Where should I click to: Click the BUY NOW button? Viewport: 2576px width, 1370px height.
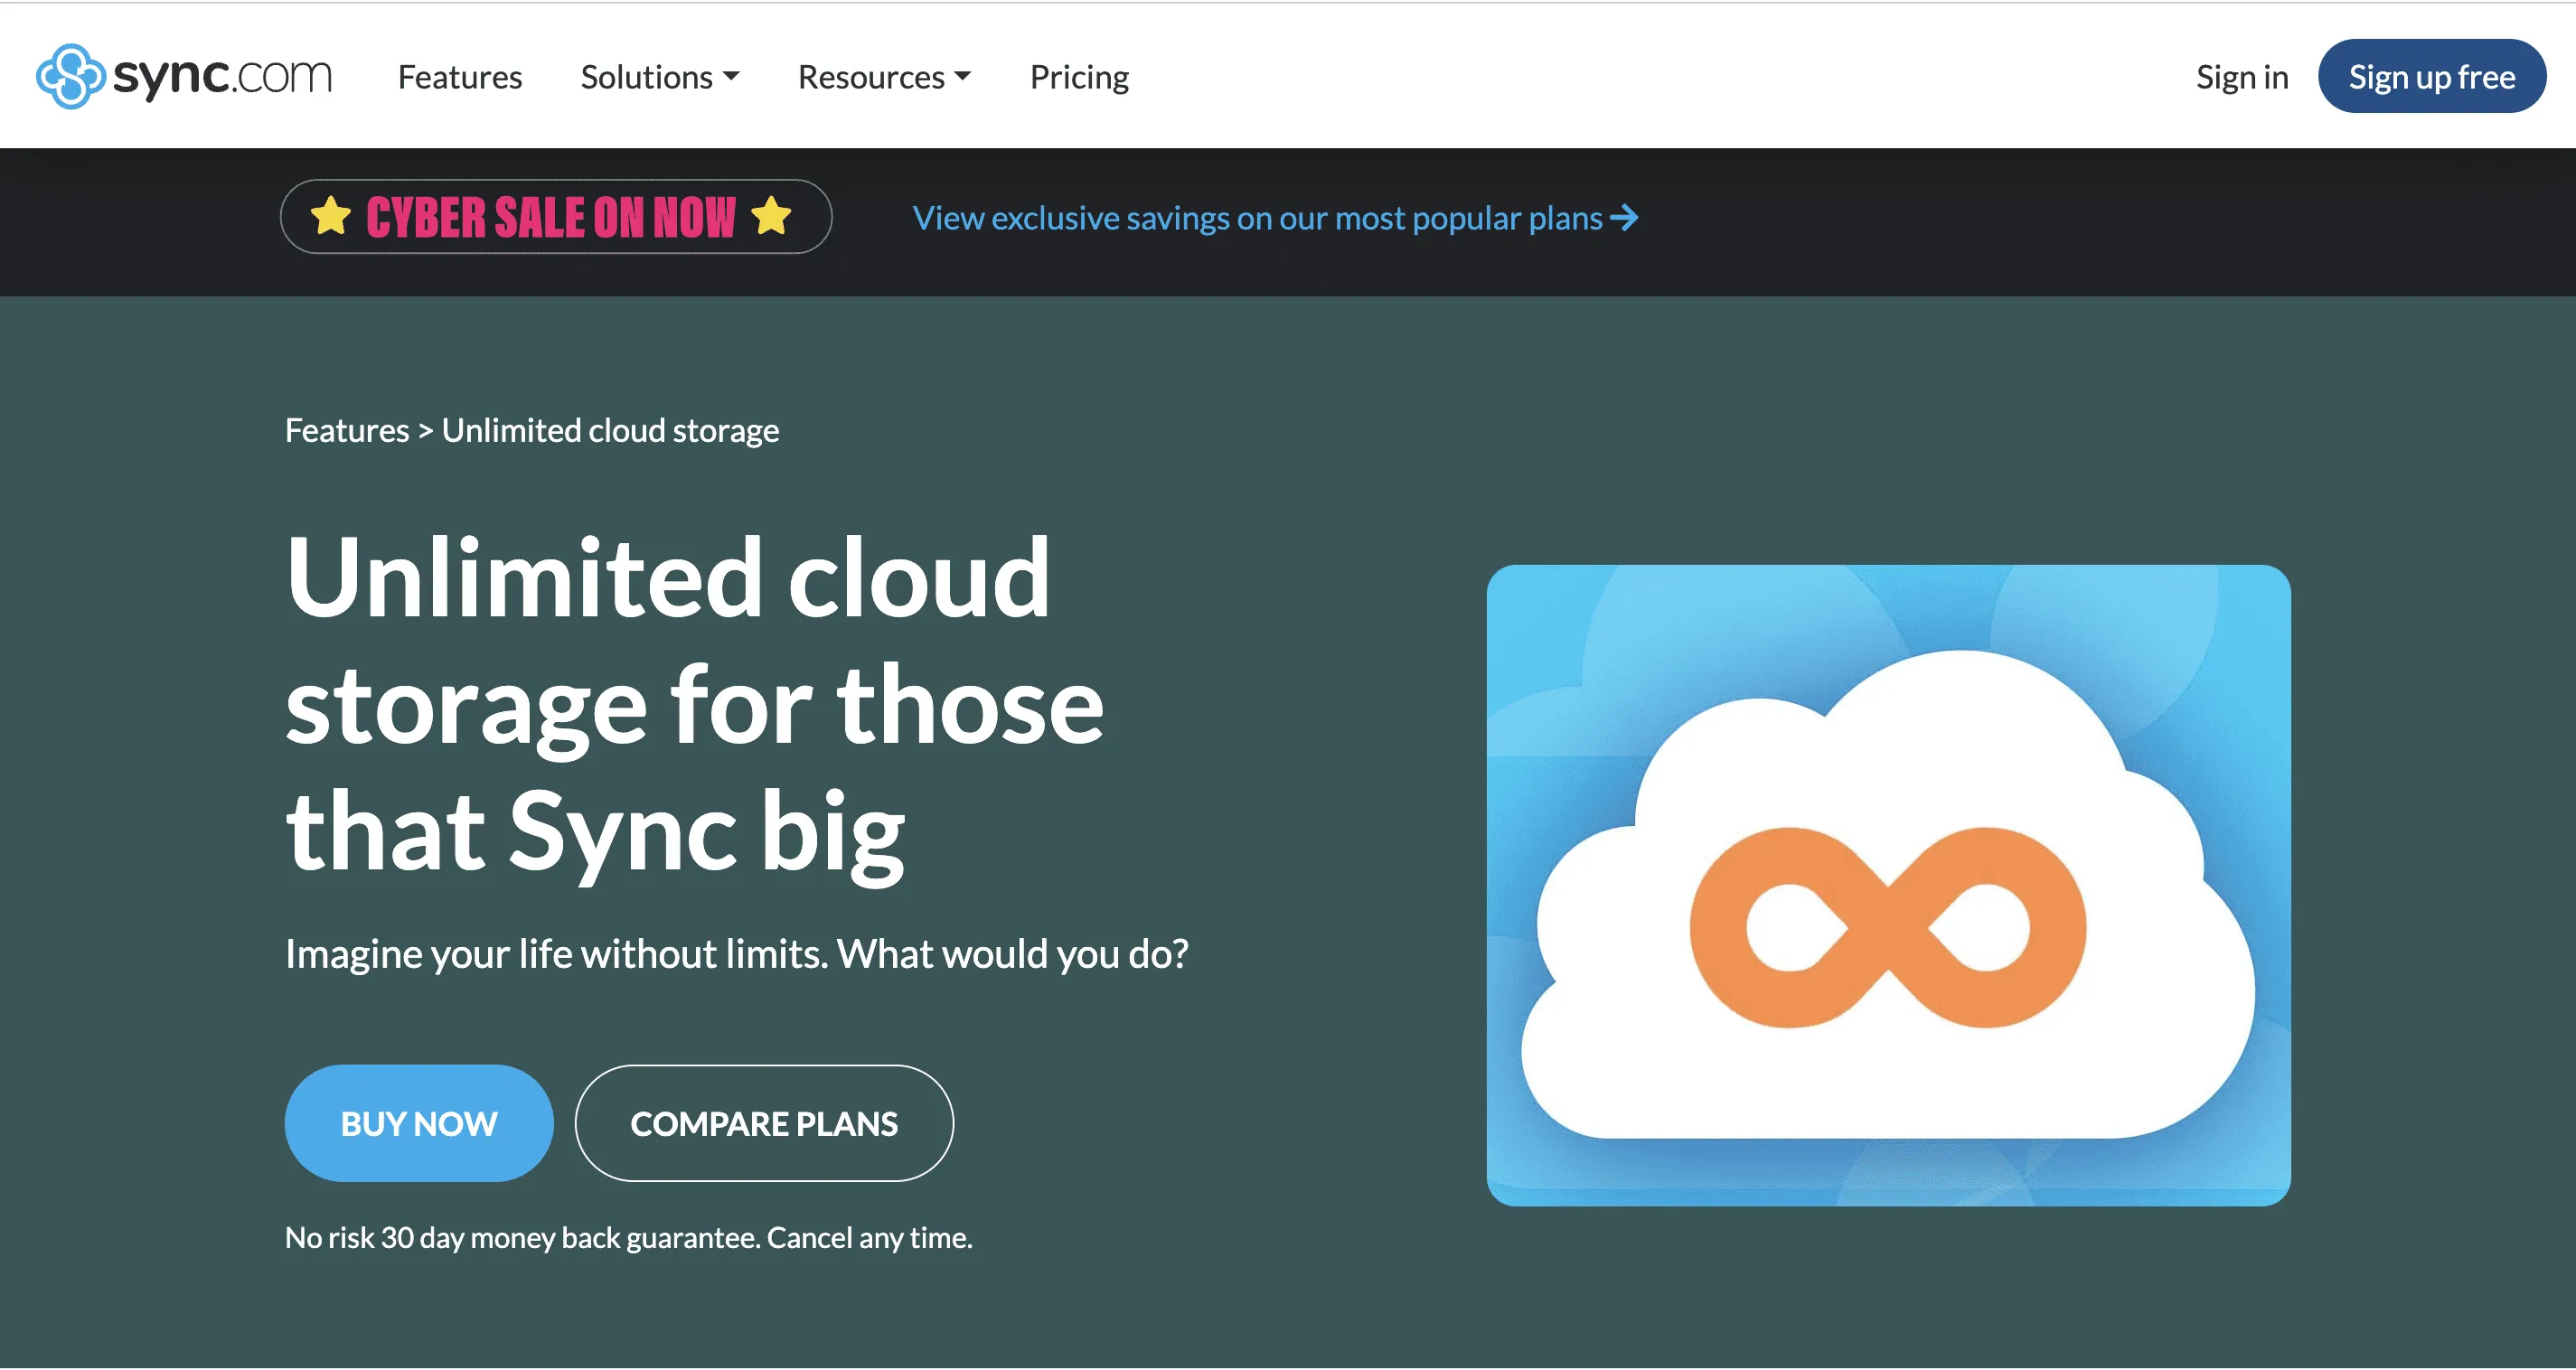point(418,1122)
